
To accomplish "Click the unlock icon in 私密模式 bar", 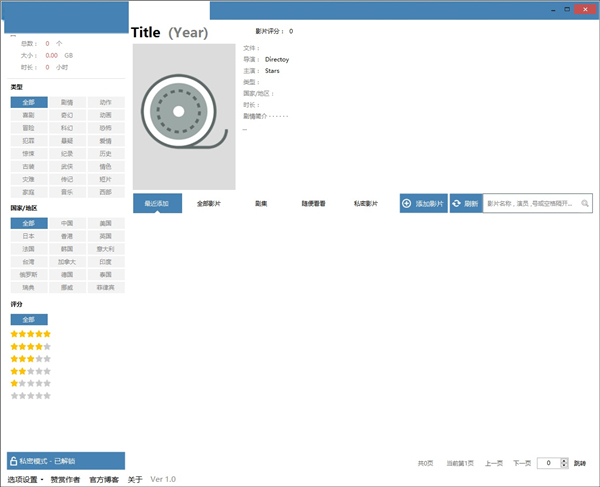I will (13, 461).
